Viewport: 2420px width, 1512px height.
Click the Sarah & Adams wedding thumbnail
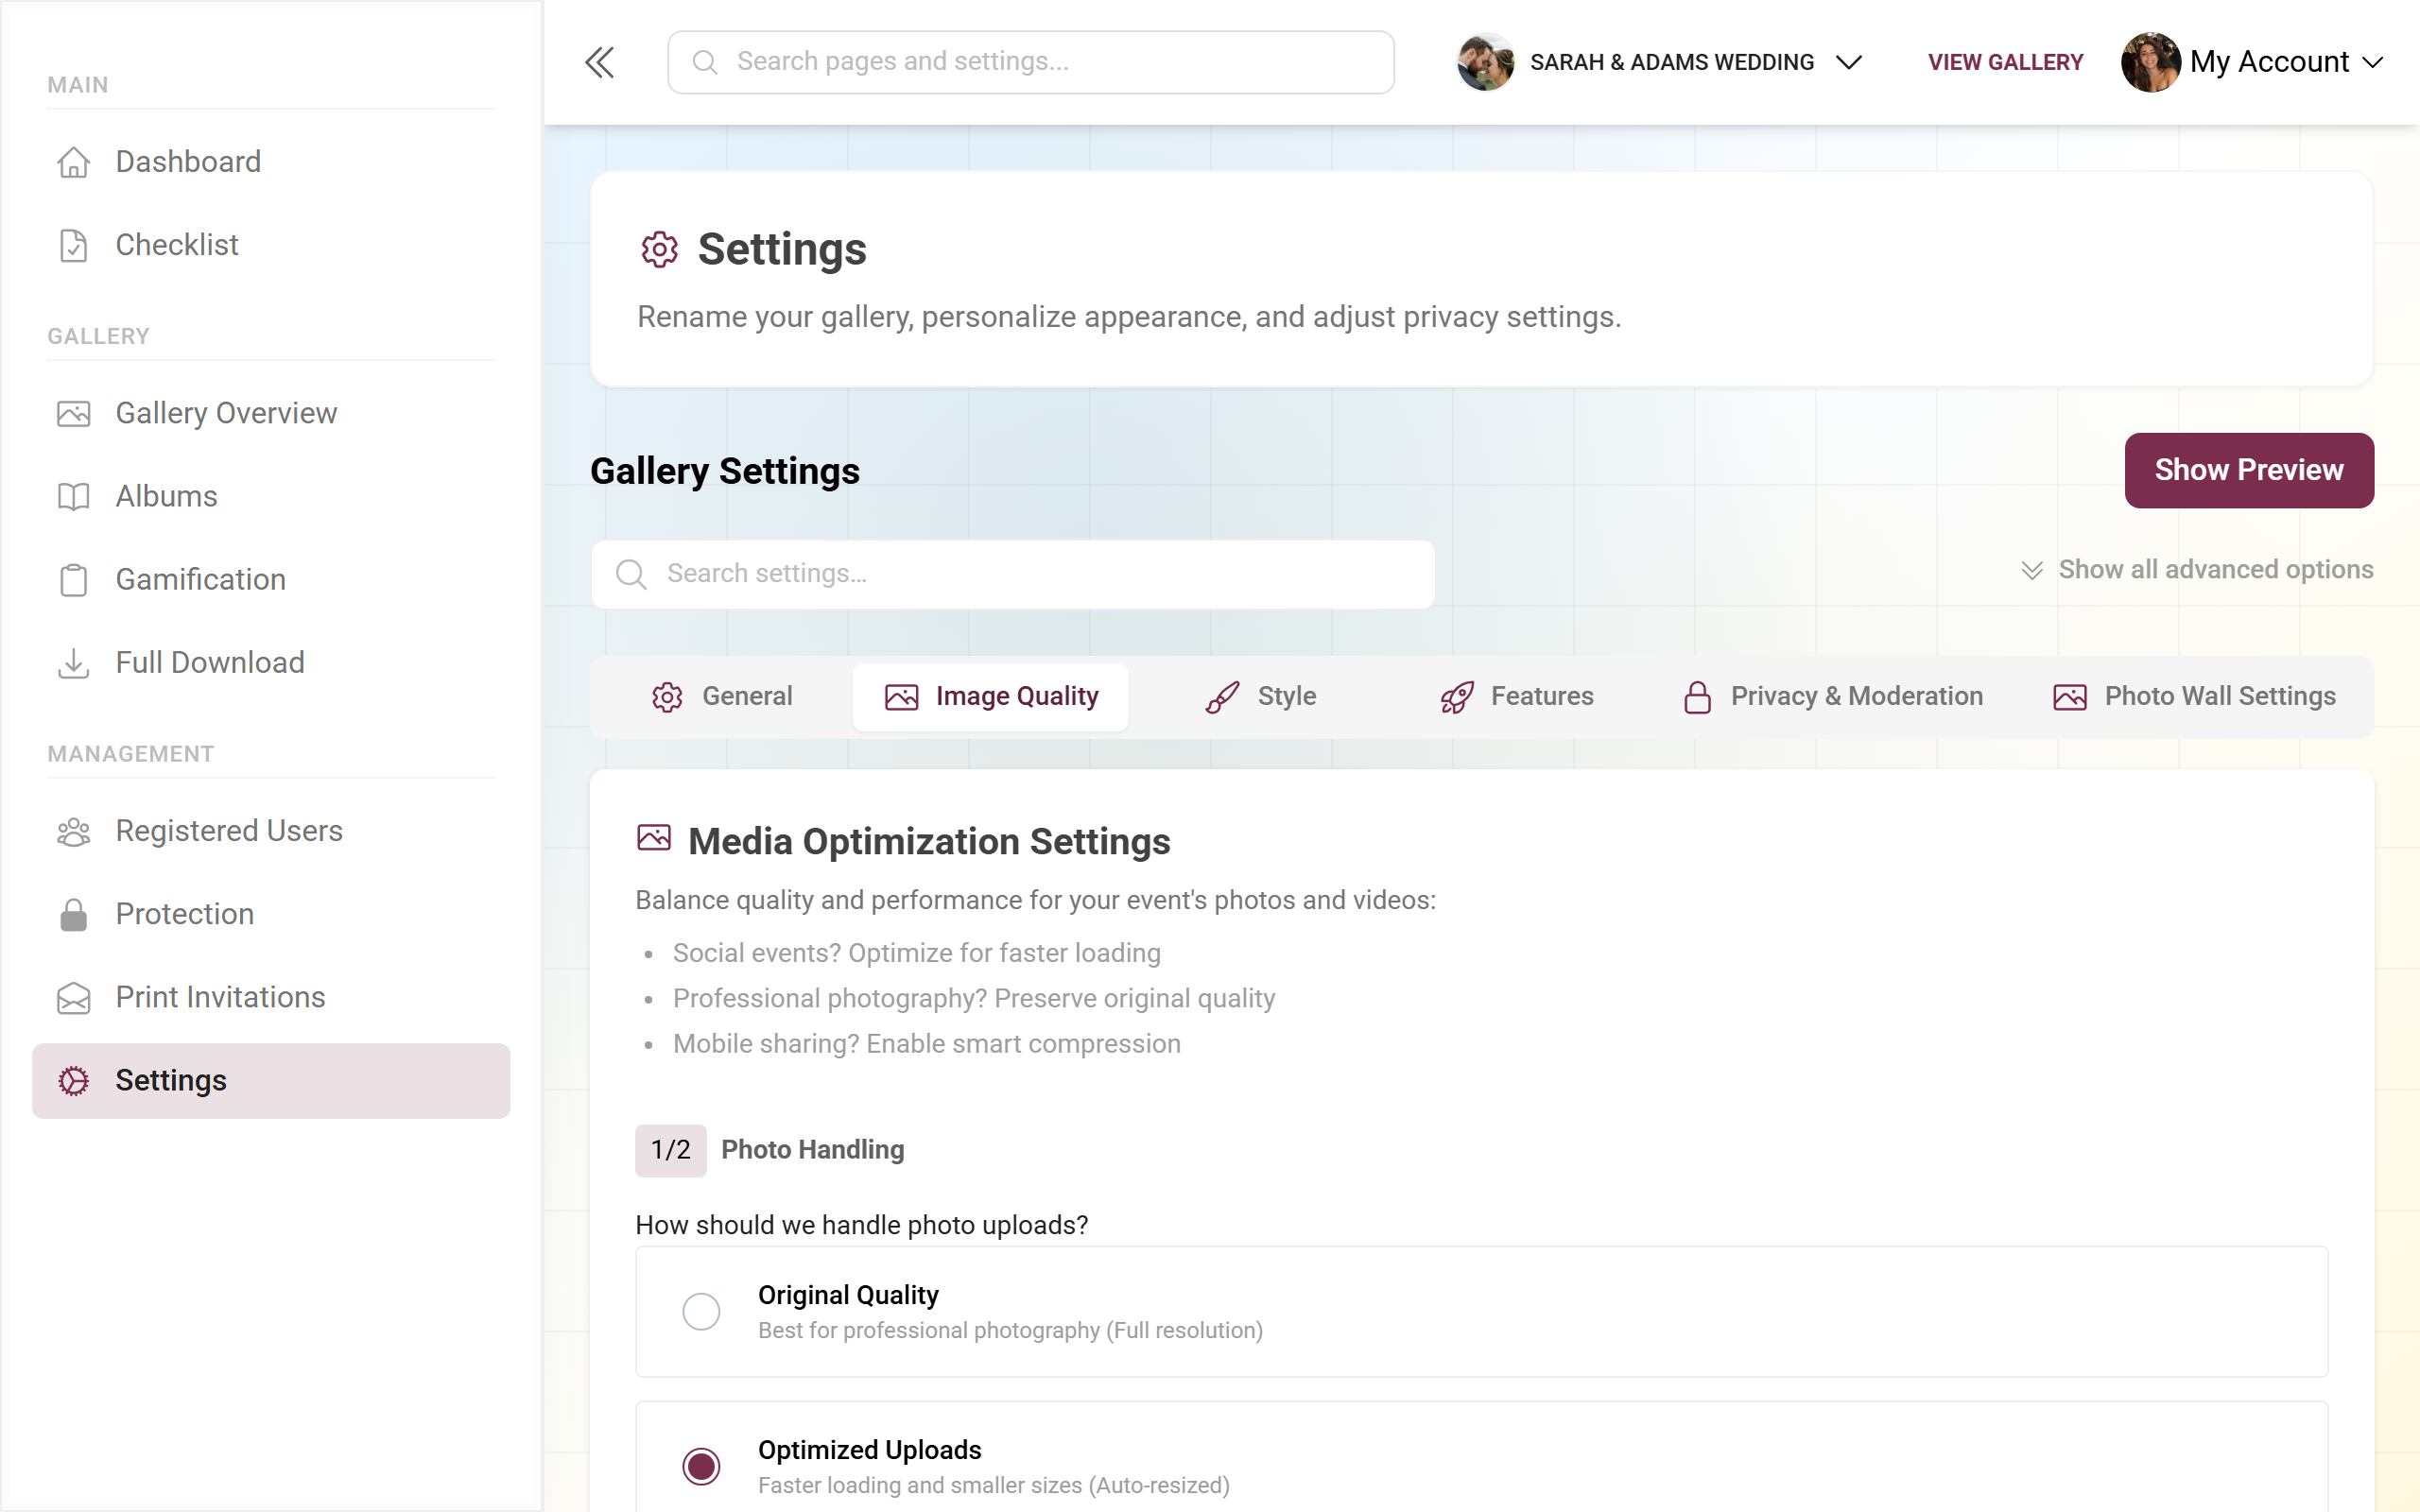[1485, 62]
